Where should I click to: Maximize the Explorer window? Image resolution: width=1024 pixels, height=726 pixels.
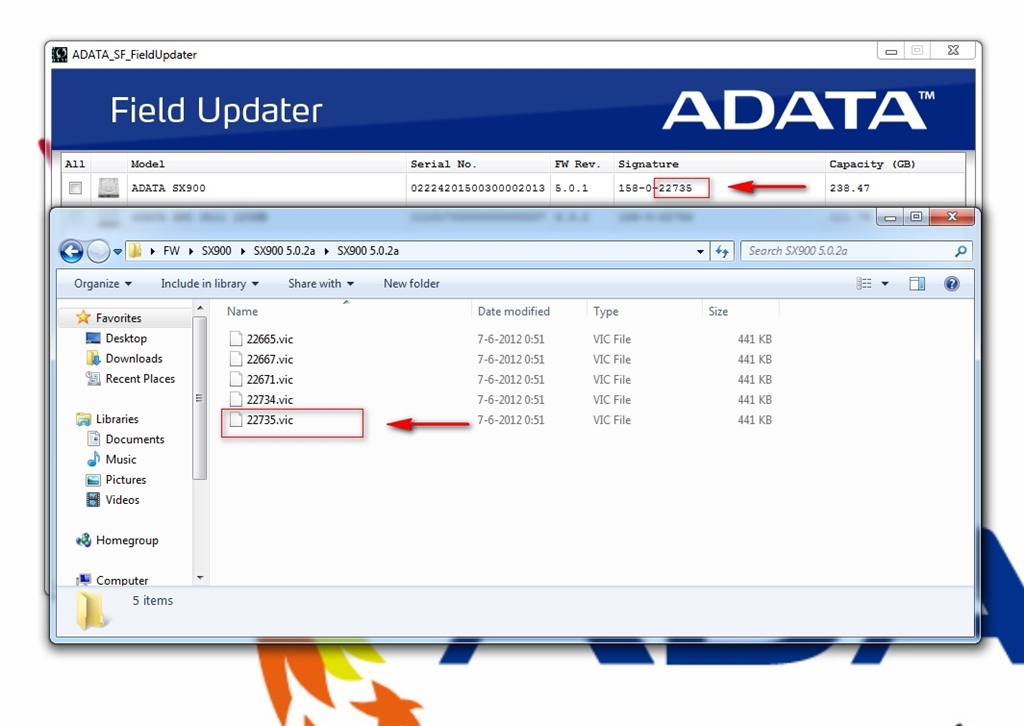[916, 217]
